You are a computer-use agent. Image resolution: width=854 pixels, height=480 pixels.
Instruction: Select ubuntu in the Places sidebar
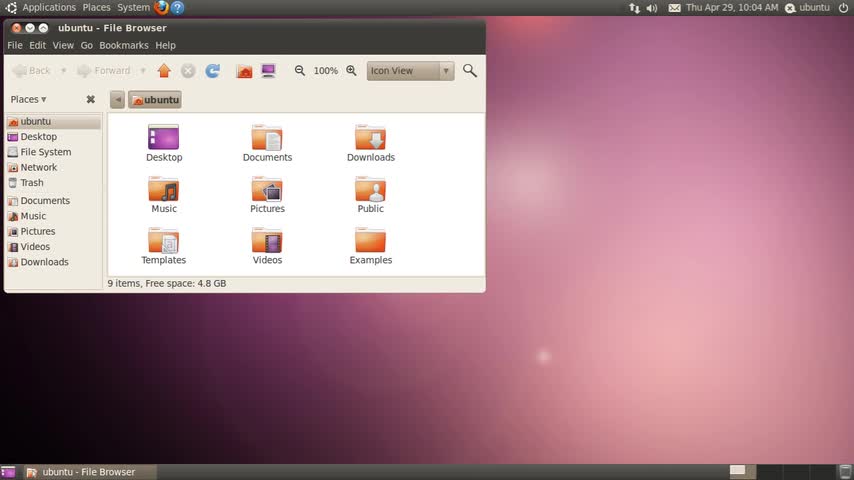click(53, 121)
